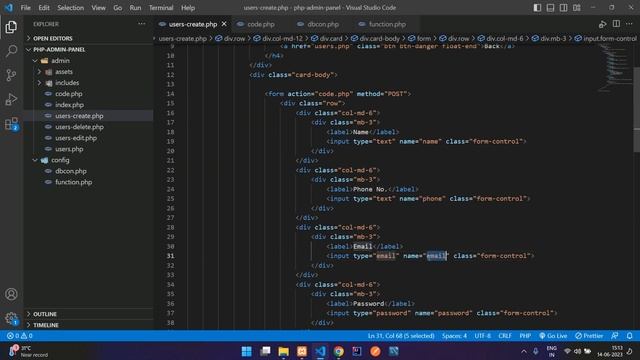Open users.php in the explorer tree
The width and height of the screenshot is (640, 360).
click(x=89, y=149)
